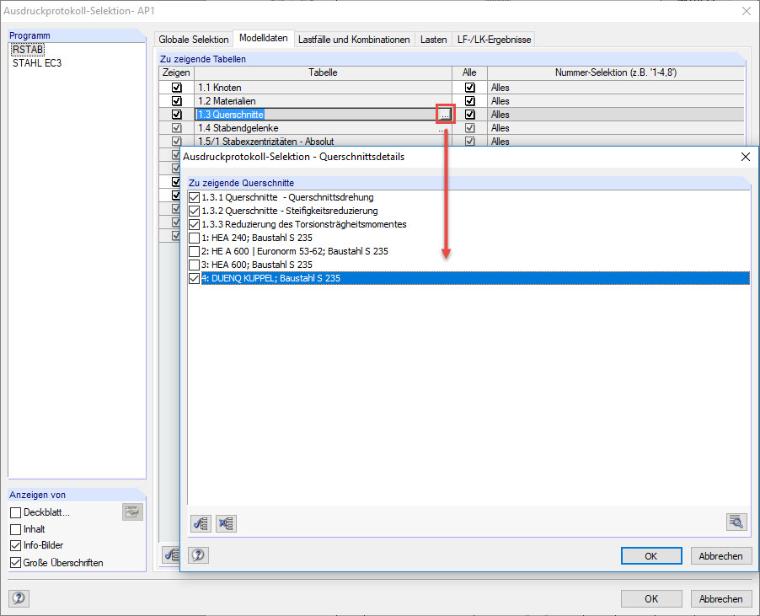Viewport: 760px width, 616px height.
Task: Select the 1.1 Knoten table cell
Action: 323,87
